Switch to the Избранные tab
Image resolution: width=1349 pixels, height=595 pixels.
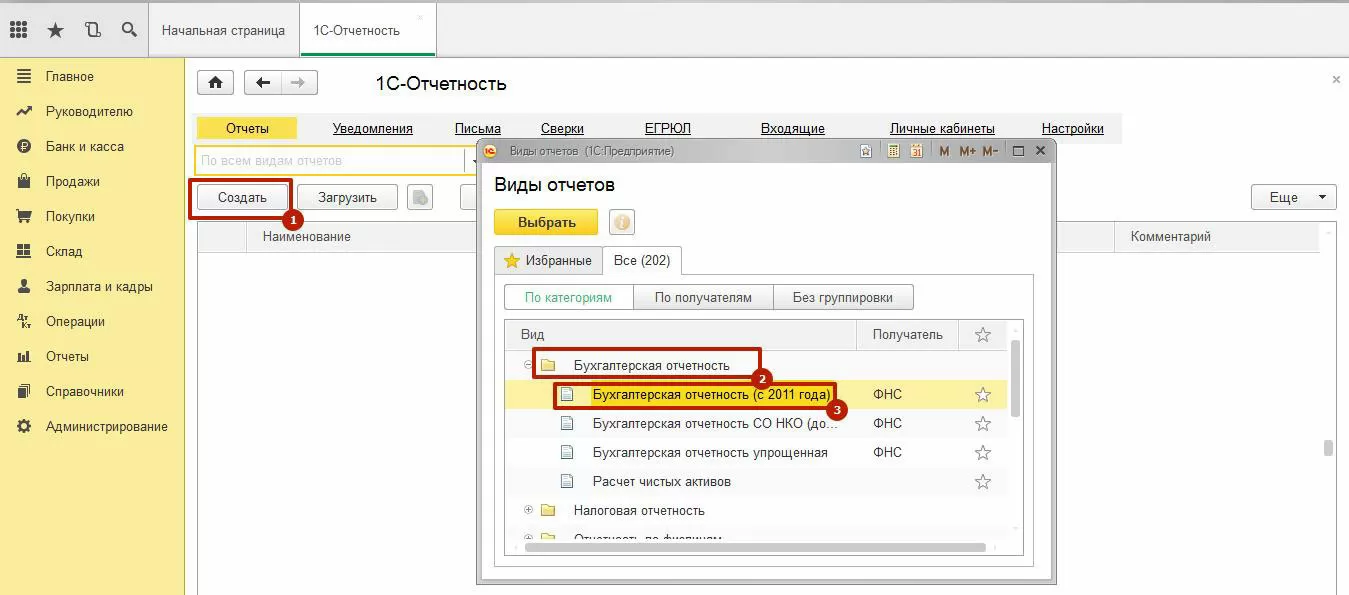548,260
